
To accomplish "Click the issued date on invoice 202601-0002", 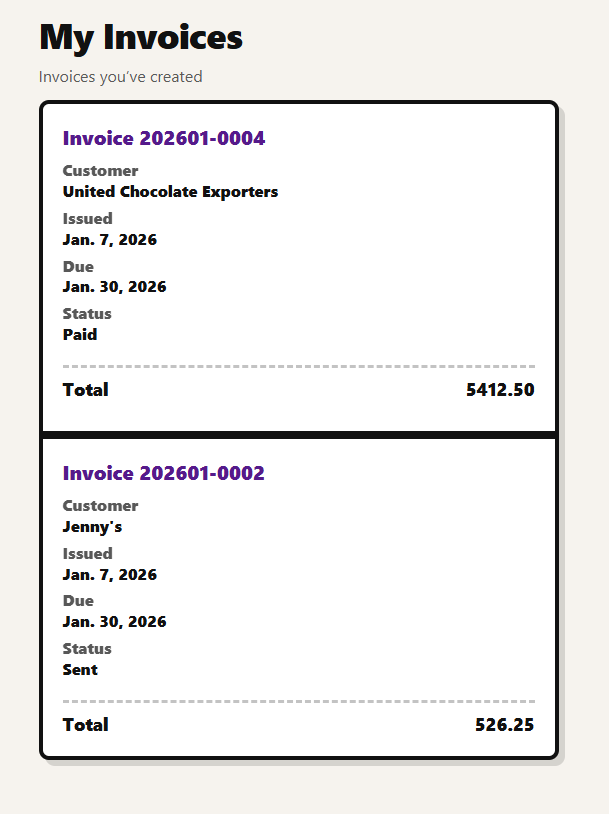I will click(110, 575).
